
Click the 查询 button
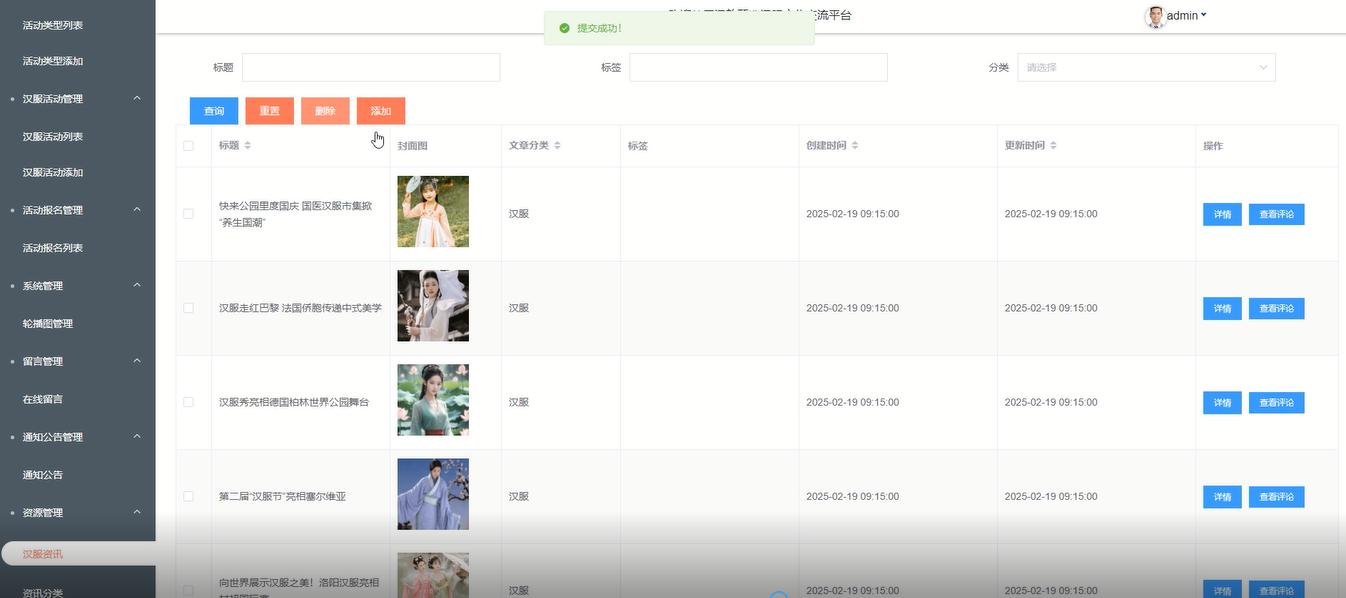click(214, 111)
